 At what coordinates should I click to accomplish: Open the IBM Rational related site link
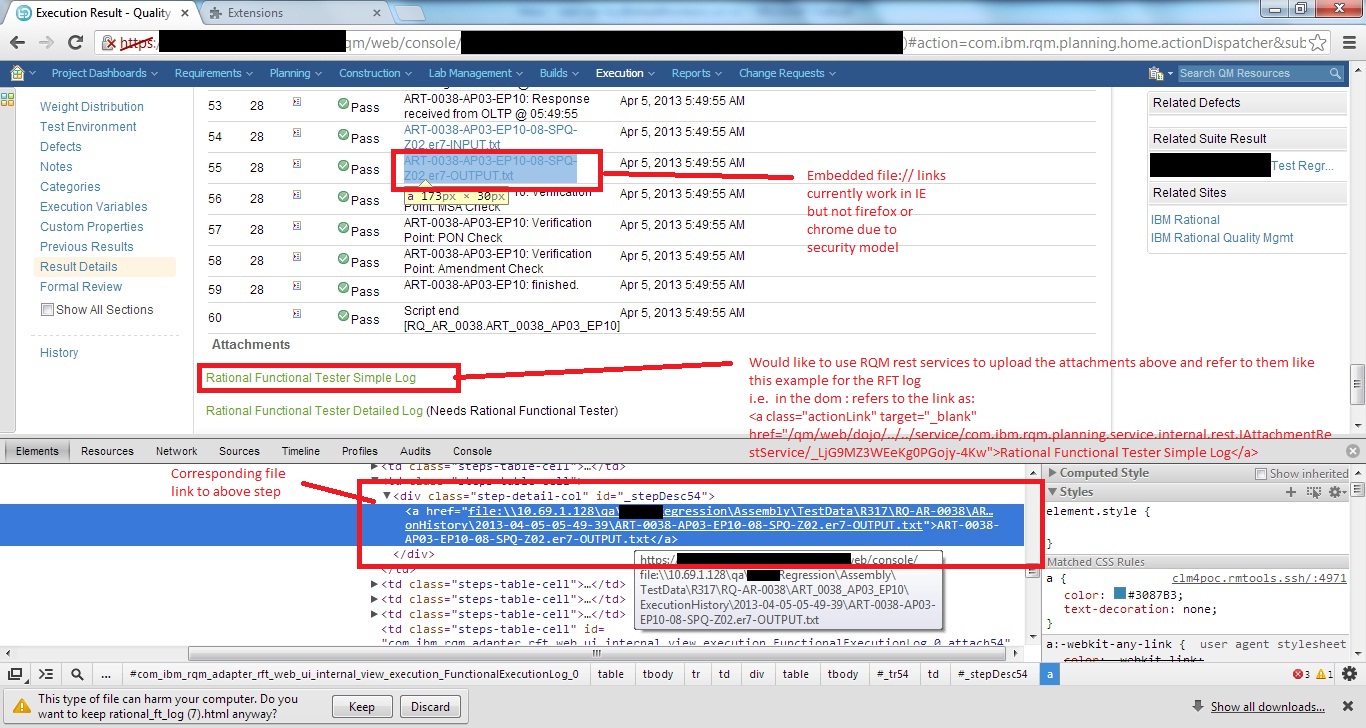click(1185, 220)
